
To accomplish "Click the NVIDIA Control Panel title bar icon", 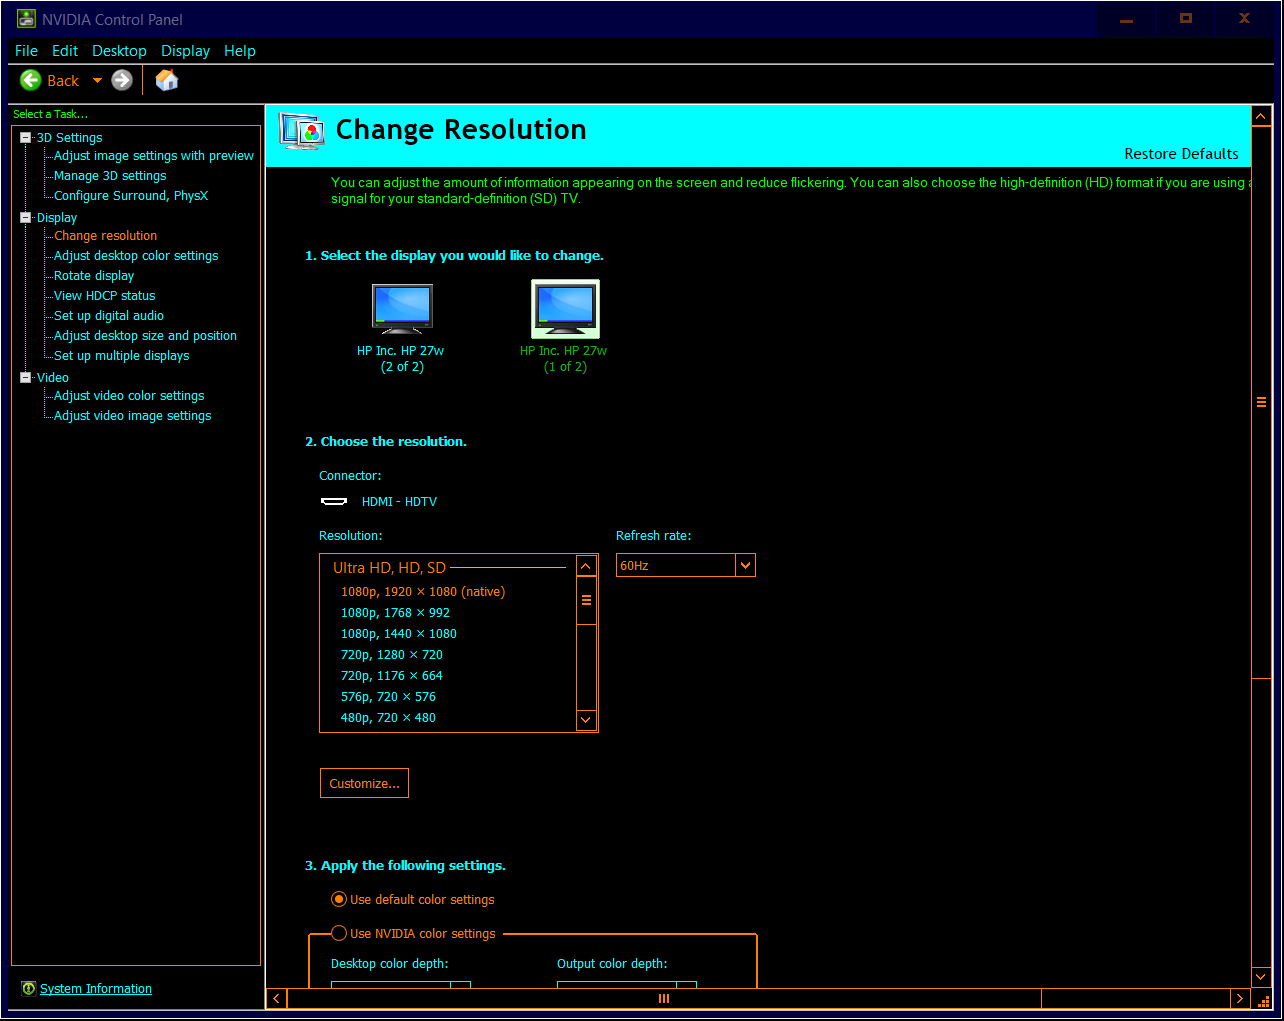I will 26,19.
